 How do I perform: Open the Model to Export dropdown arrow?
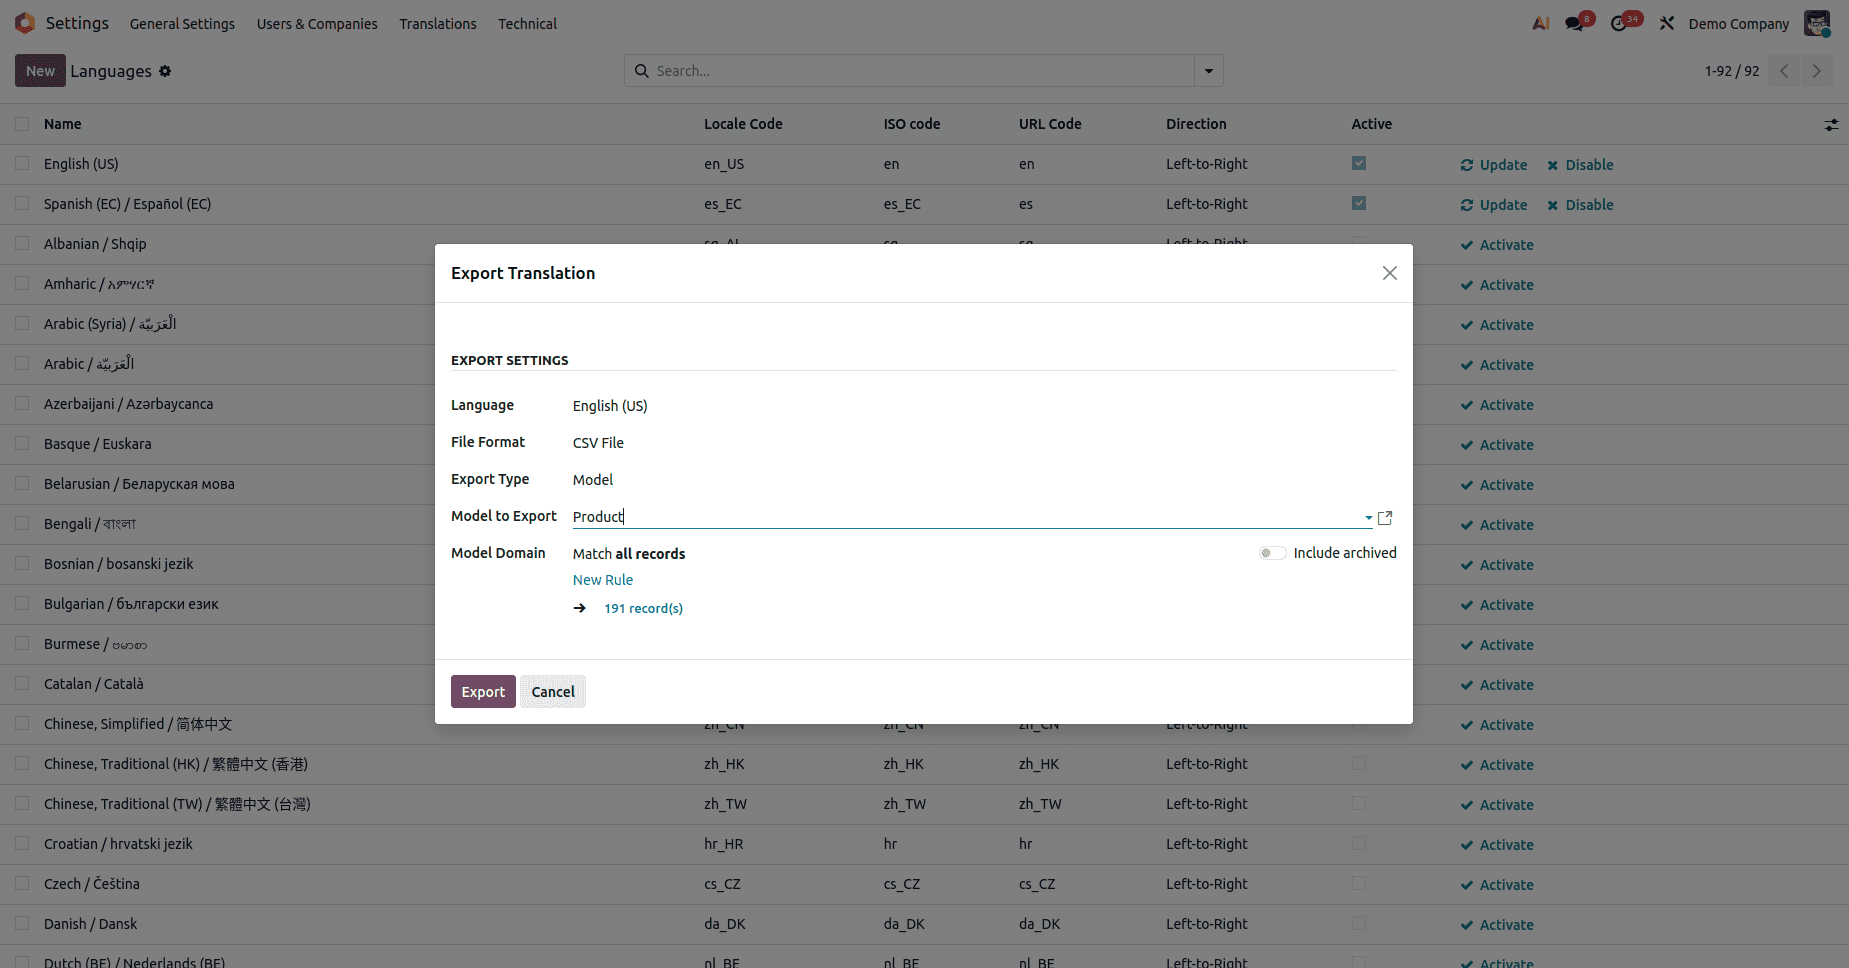tap(1368, 518)
